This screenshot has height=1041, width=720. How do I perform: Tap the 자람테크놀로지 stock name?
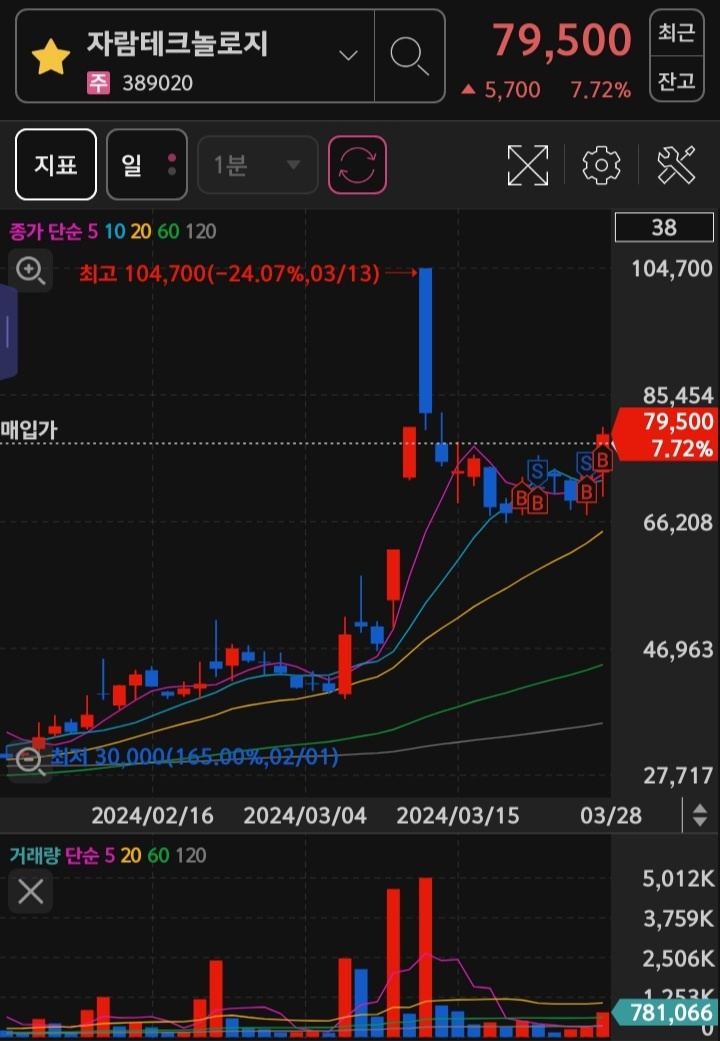[x=177, y=44]
